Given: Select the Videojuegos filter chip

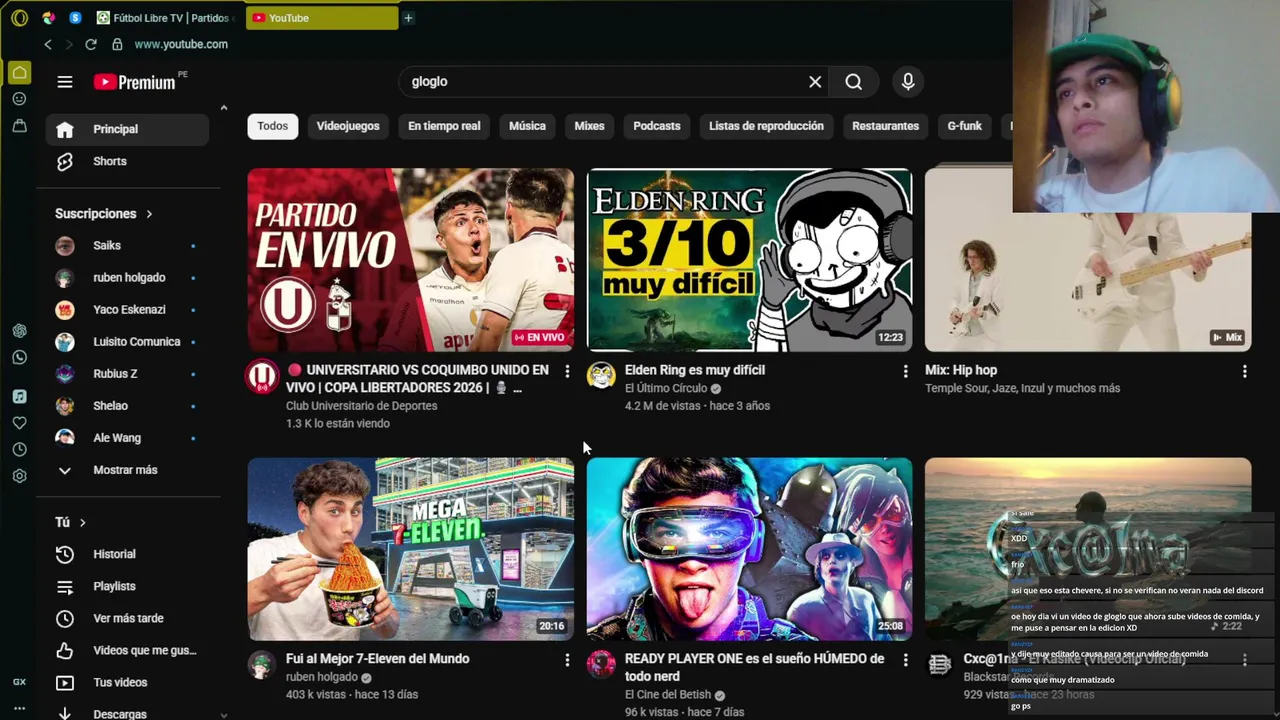Looking at the screenshot, I should point(348,126).
